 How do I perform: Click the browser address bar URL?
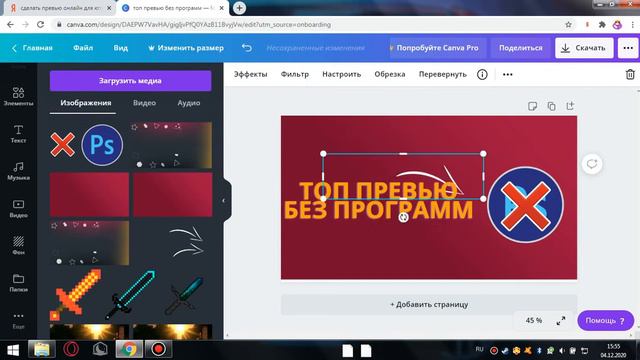coord(198,24)
